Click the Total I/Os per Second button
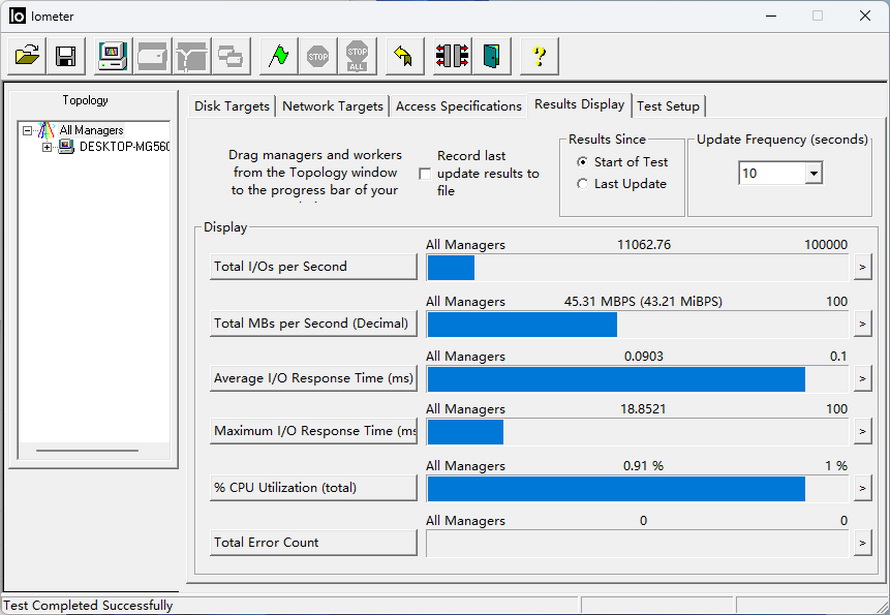The image size is (890, 615). pos(313,267)
